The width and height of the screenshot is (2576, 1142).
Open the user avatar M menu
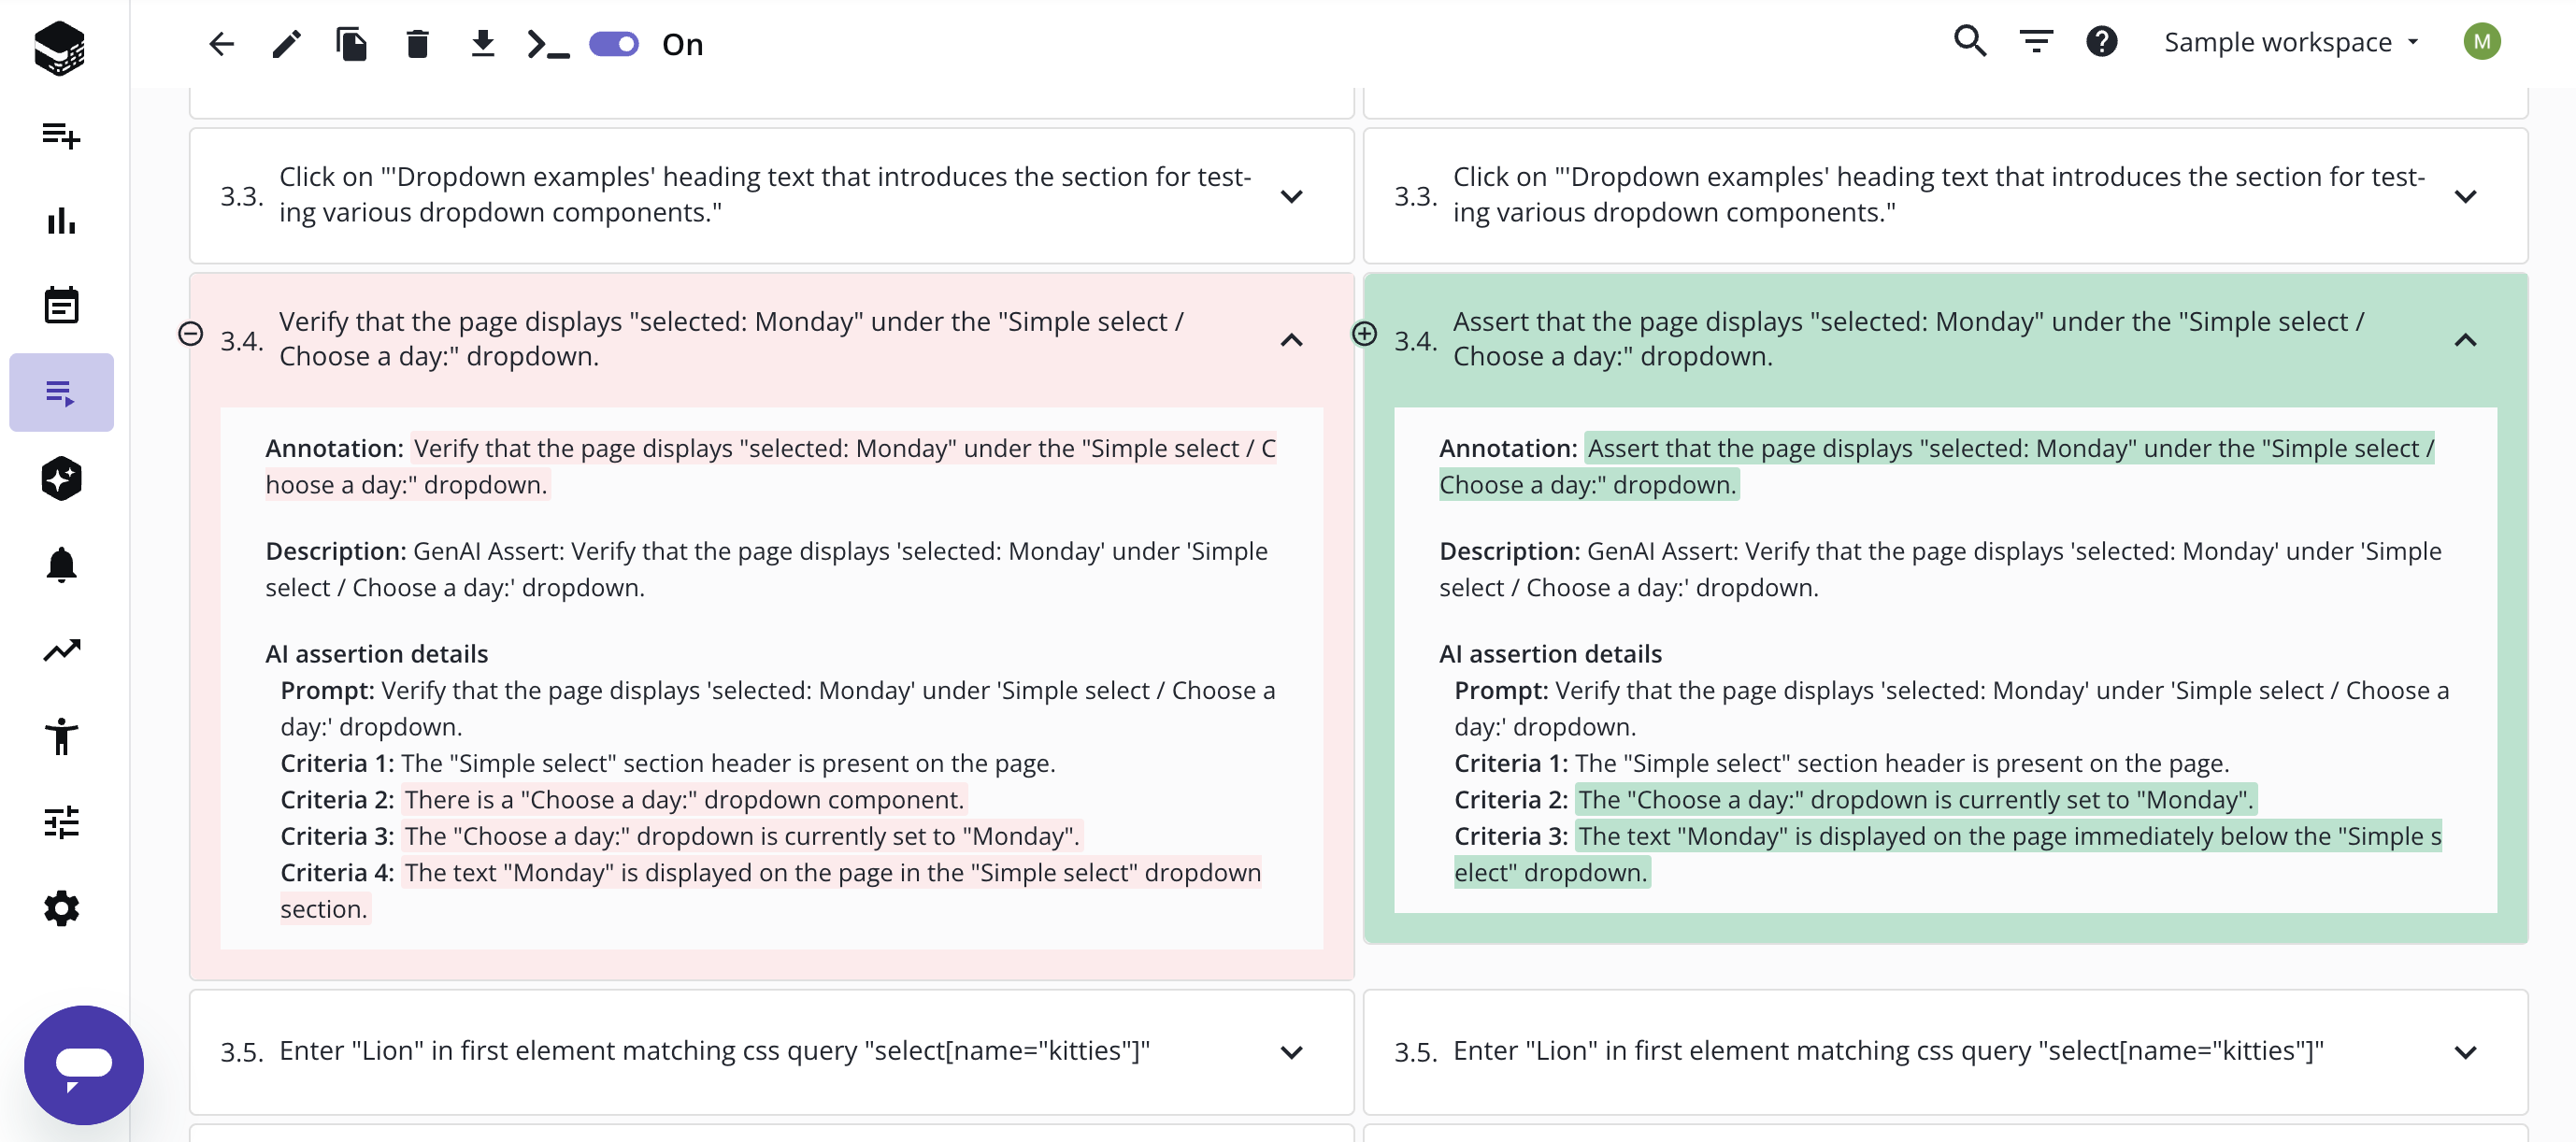point(2482,41)
